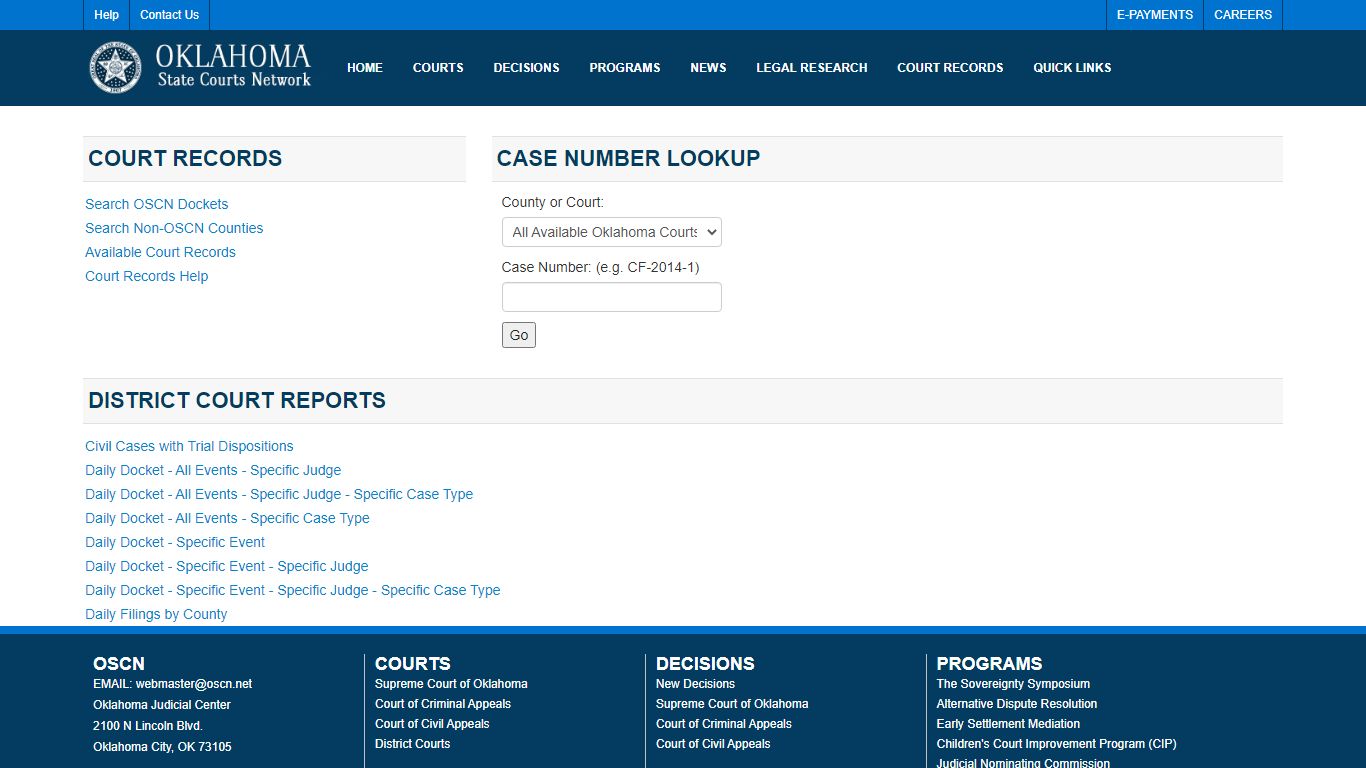Image resolution: width=1366 pixels, height=768 pixels.
Task: Open the Programs navigation menu
Action: click(625, 68)
